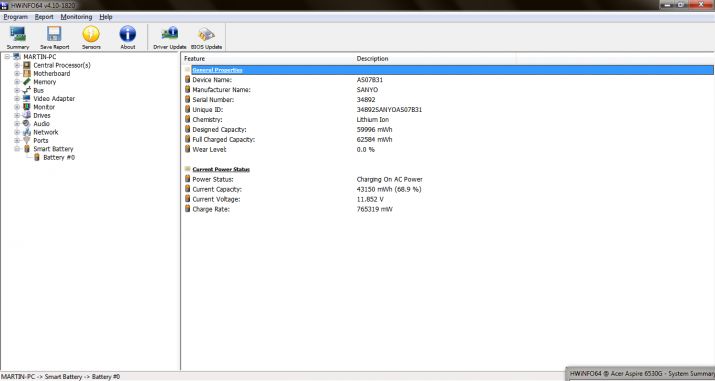Viewport: 715px width, 381px height.
Task: Open the Program menu
Action: tap(16, 17)
